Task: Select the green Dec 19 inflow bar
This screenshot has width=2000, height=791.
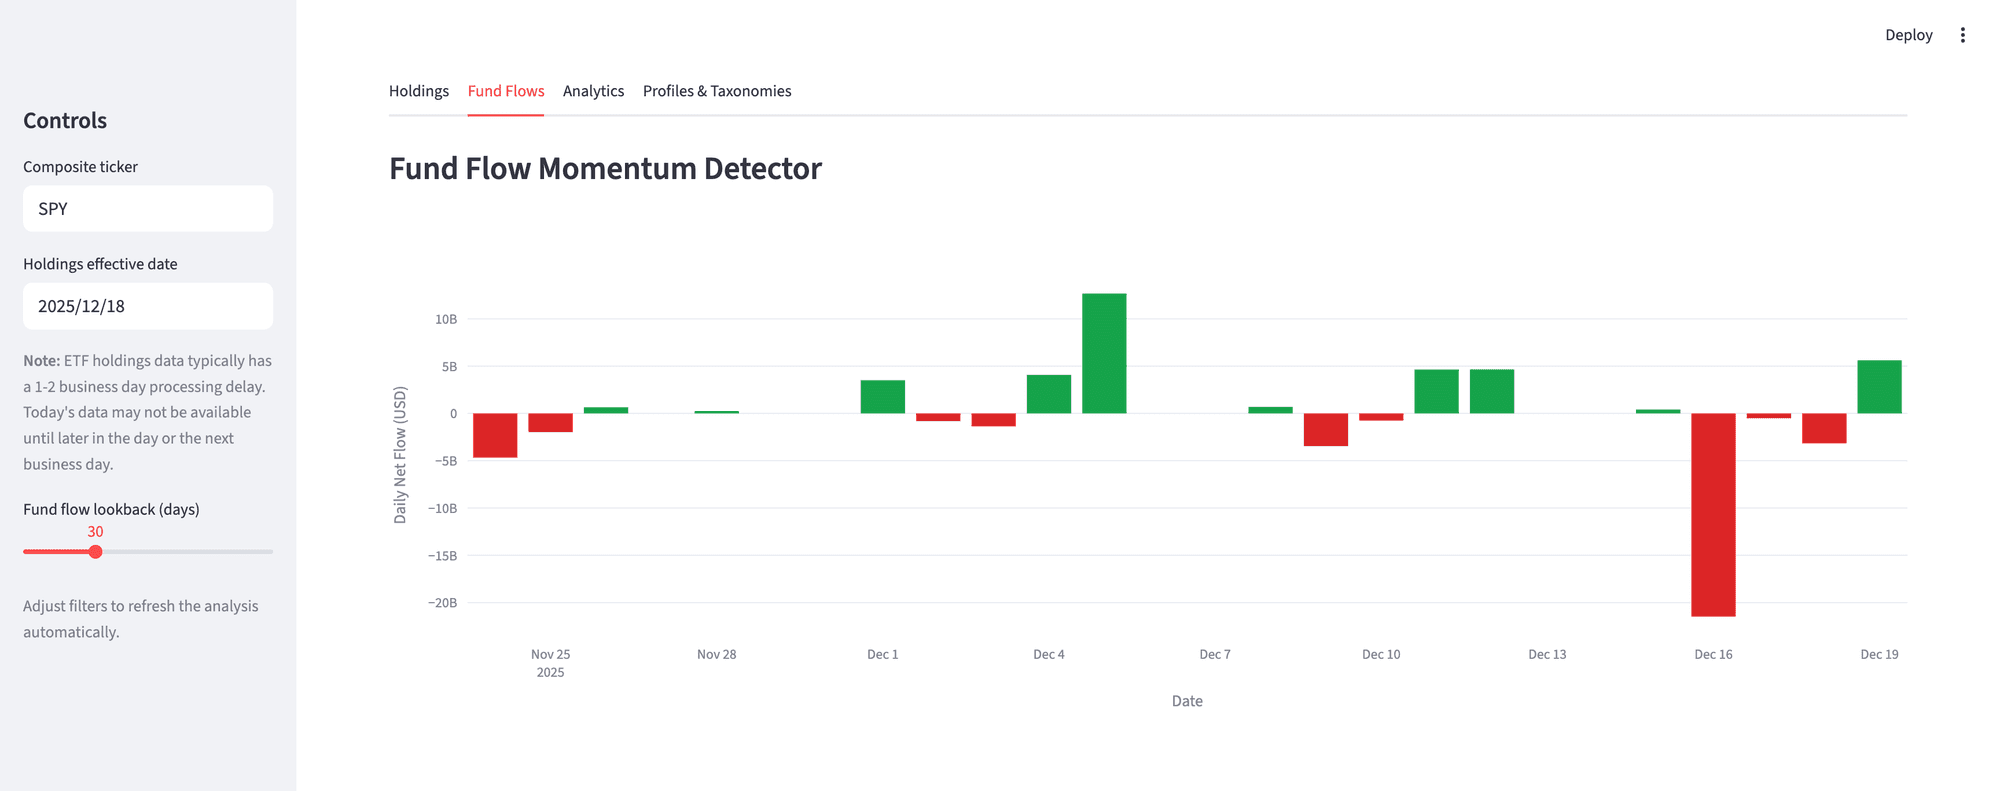Action: click(1879, 387)
